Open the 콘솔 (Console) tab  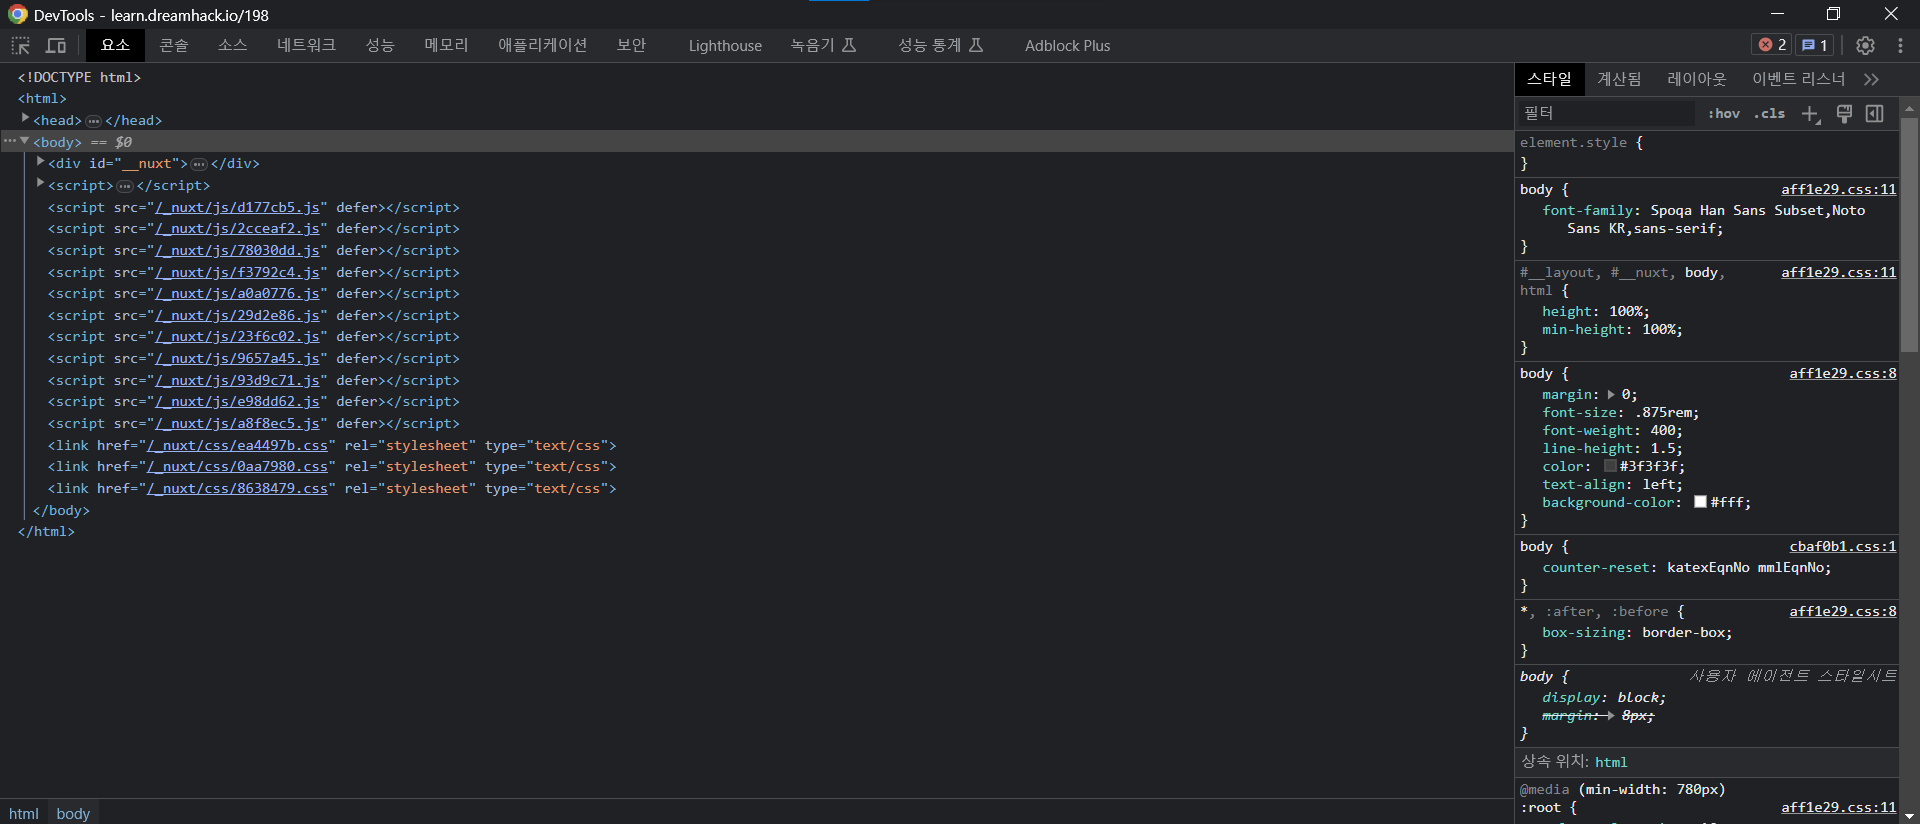(x=174, y=45)
